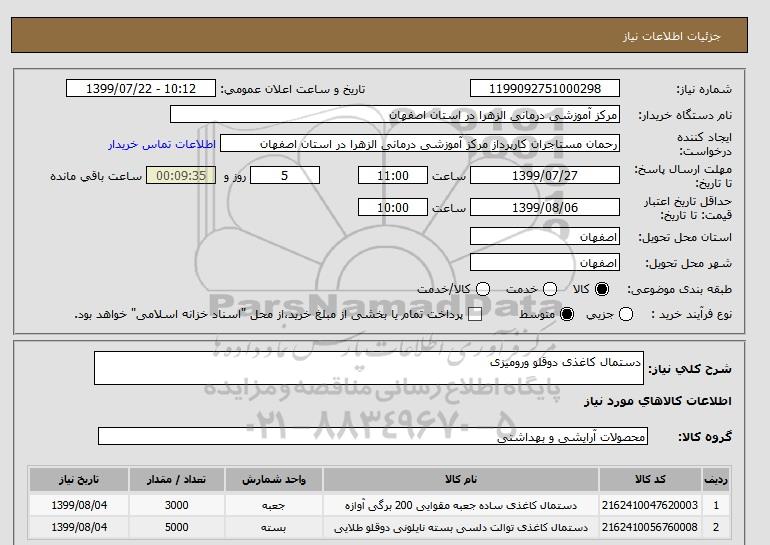Screen dimensions: 770x545
Task: Click the need number field 1199092751000298
Action: coord(545,88)
